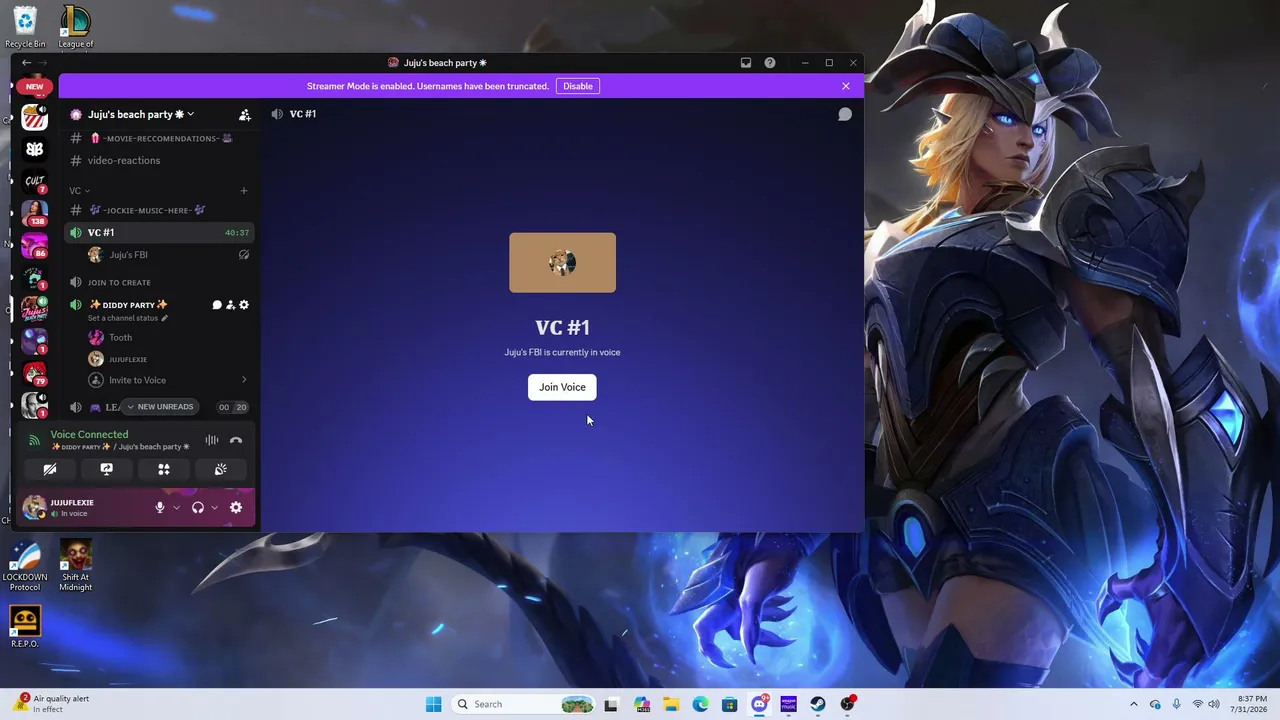Open Discord help icon in title bar
This screenshot has width=1280, height=720.
(x=770, y=63)
